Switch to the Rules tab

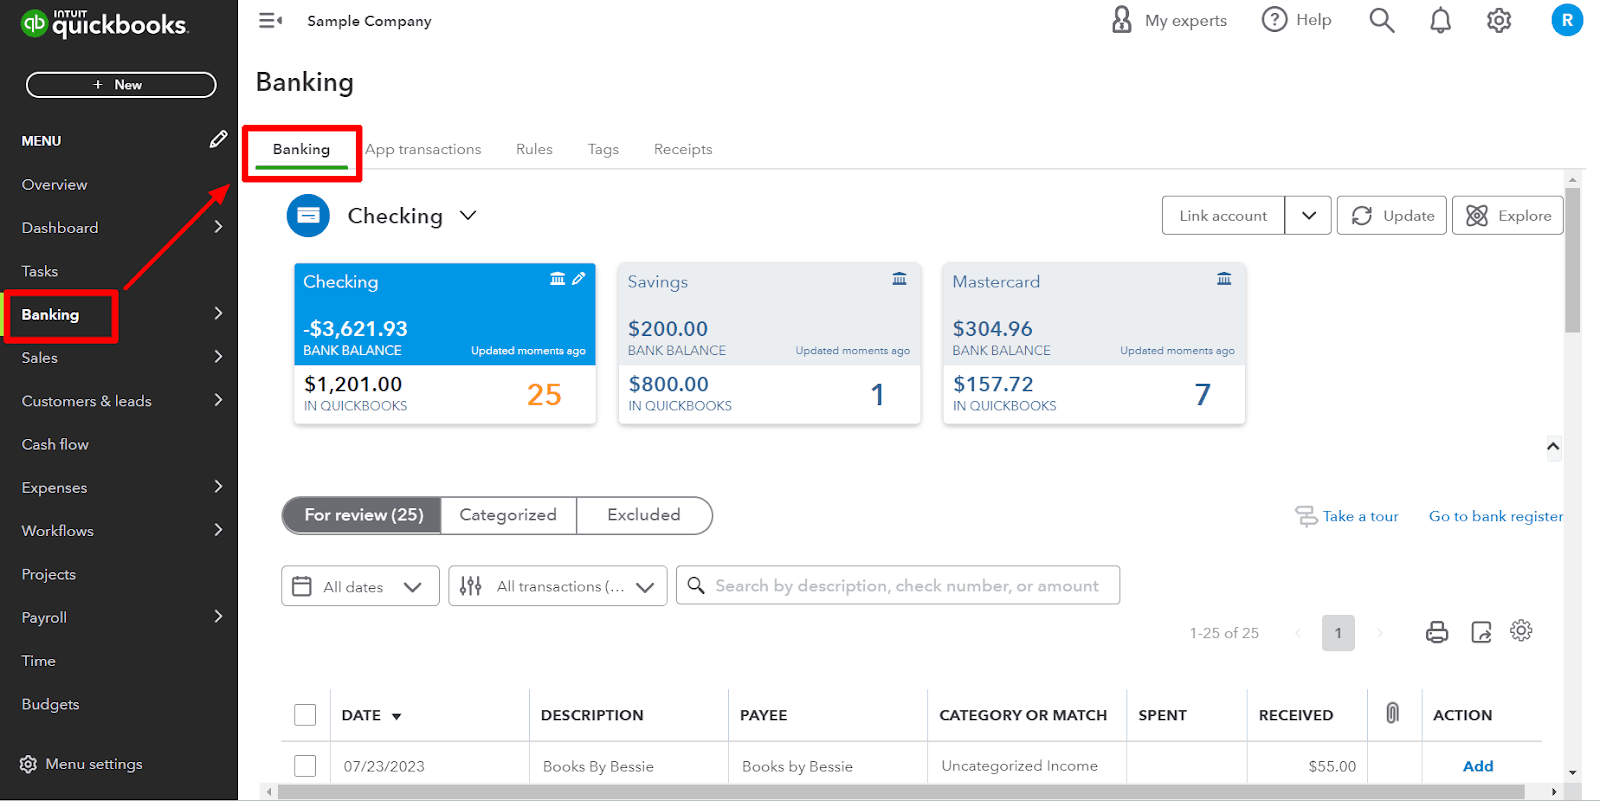click(x=534, y=149)
